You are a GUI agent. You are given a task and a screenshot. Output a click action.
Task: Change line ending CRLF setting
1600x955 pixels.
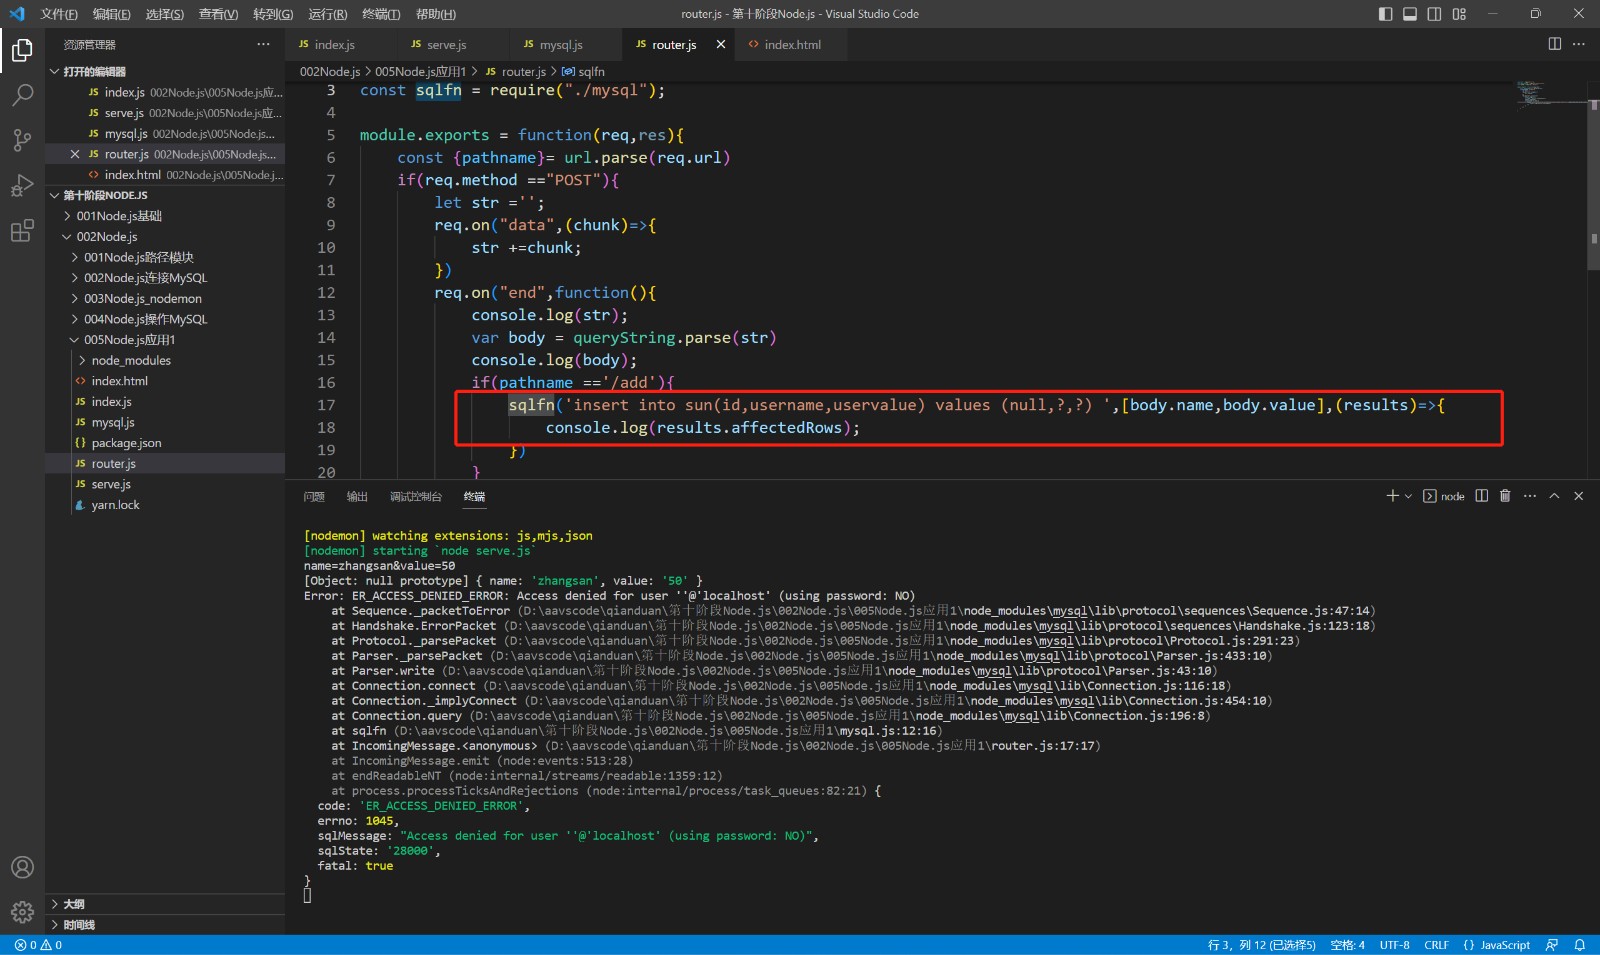[1436, 945]
